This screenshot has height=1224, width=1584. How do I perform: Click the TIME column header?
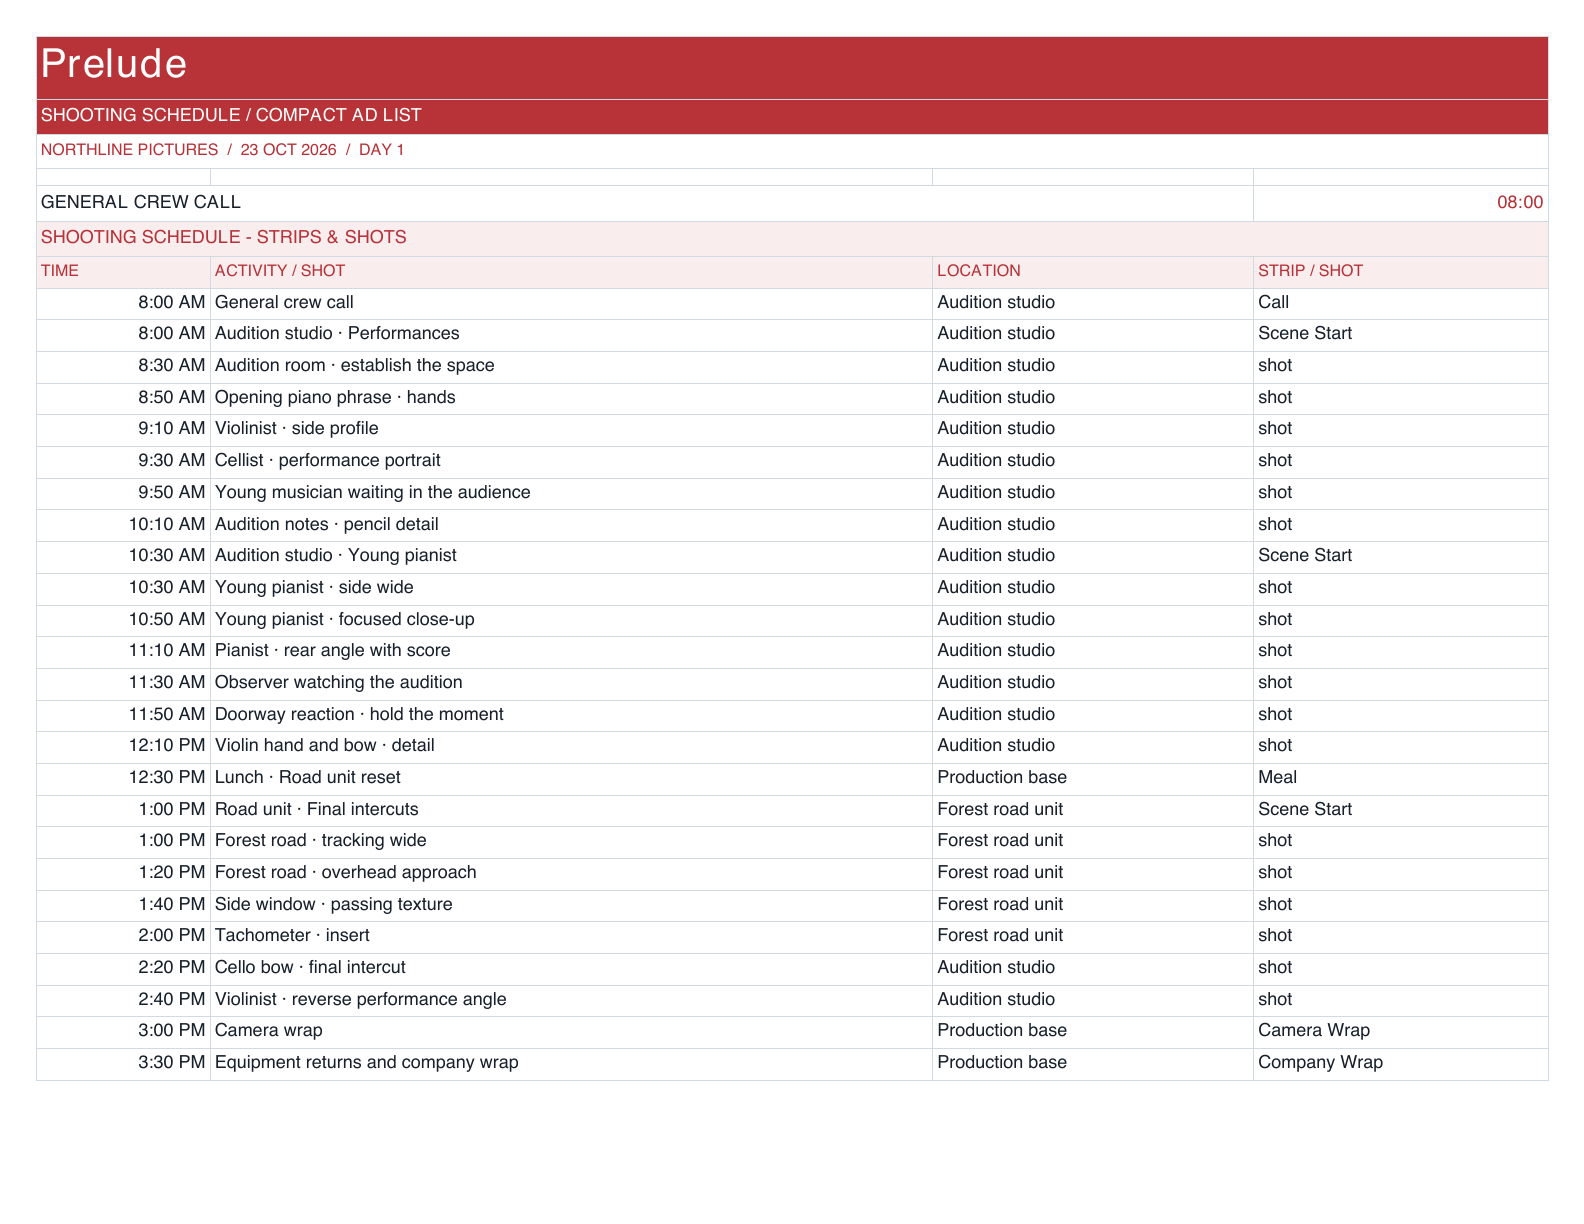(123, 272)
